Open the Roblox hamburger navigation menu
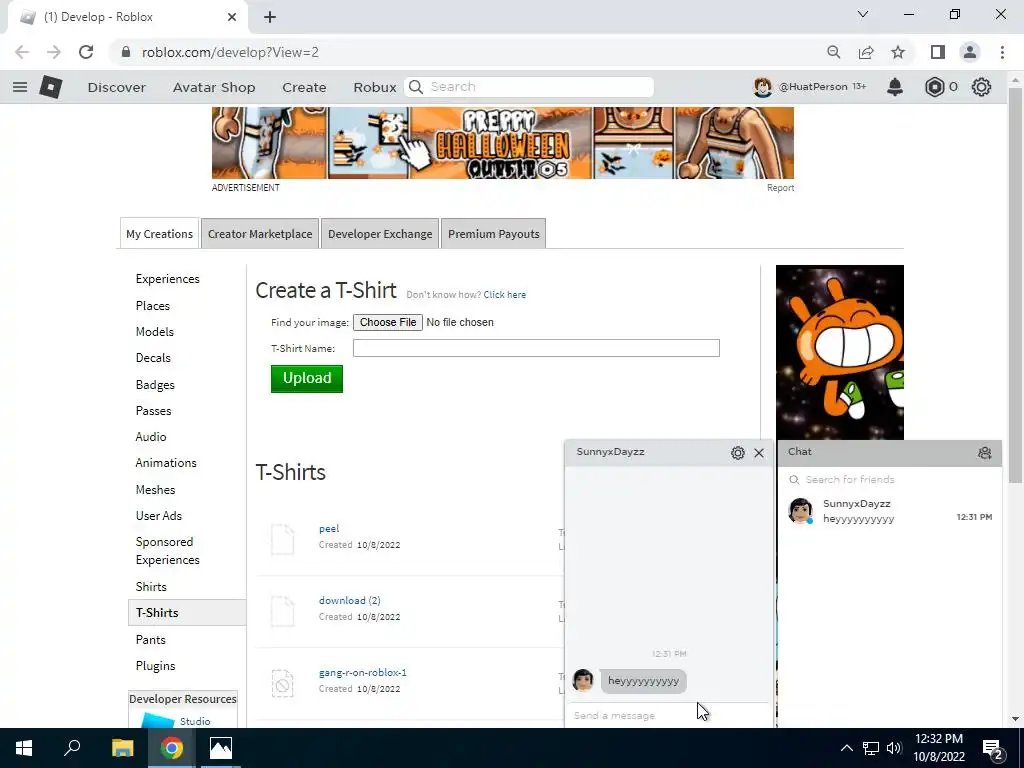This screenshot has height=768, width=1024. pyautogui.click(x=20, y=87)
